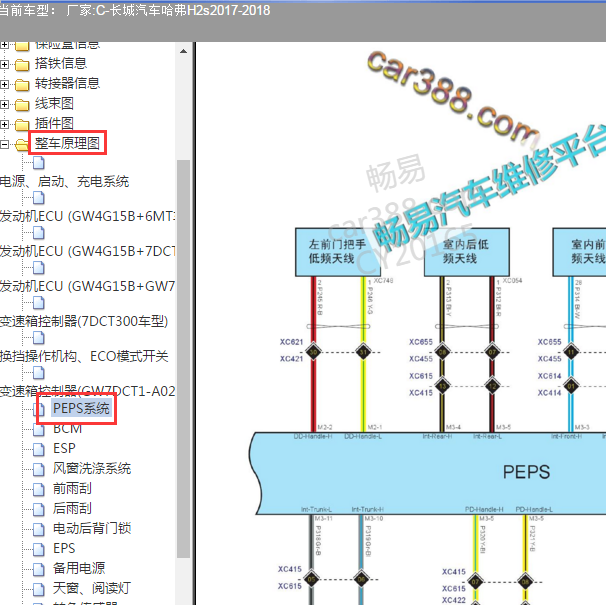606x605 pixels.
Task: Click the PD-Handle-H pin label
Action: [484, 510]
